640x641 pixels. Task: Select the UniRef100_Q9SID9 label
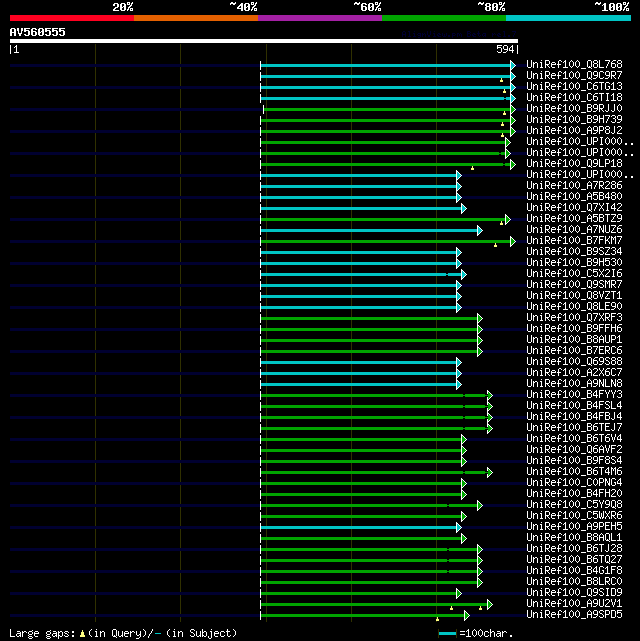point(574,593)
